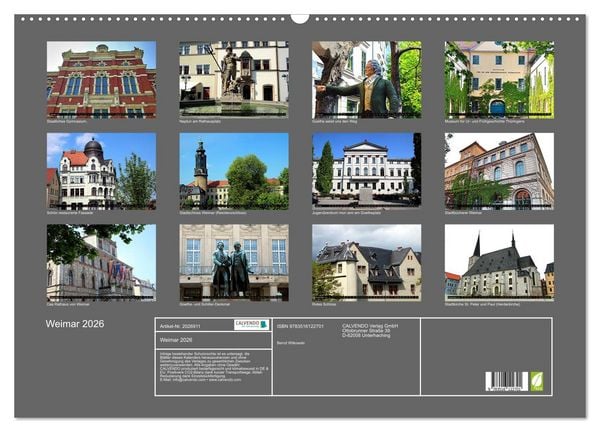Select the white domed corner building photo
Screen dimensions: 600x432
[101, 171]
